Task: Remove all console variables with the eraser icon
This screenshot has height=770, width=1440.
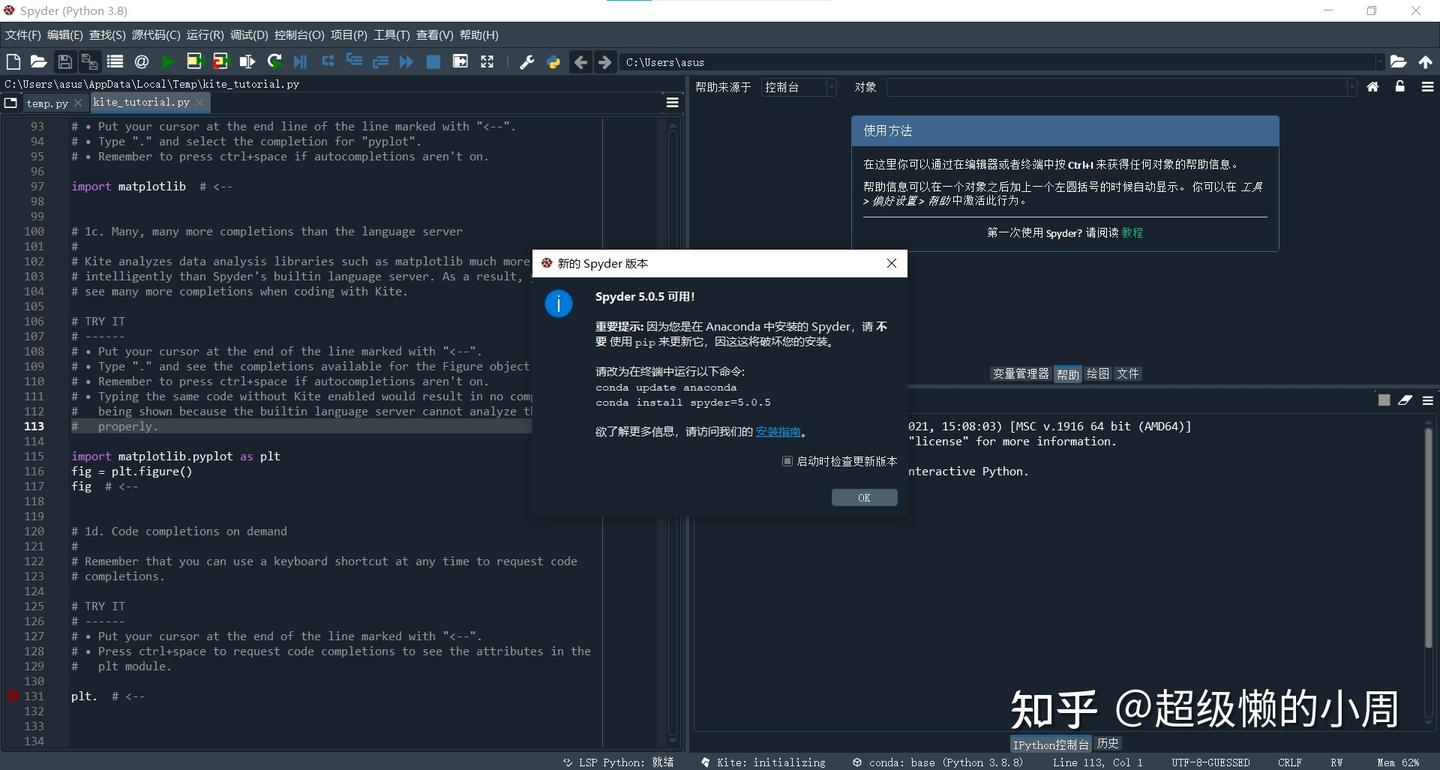Action: pyautogui.click(x=1404, y=399)
